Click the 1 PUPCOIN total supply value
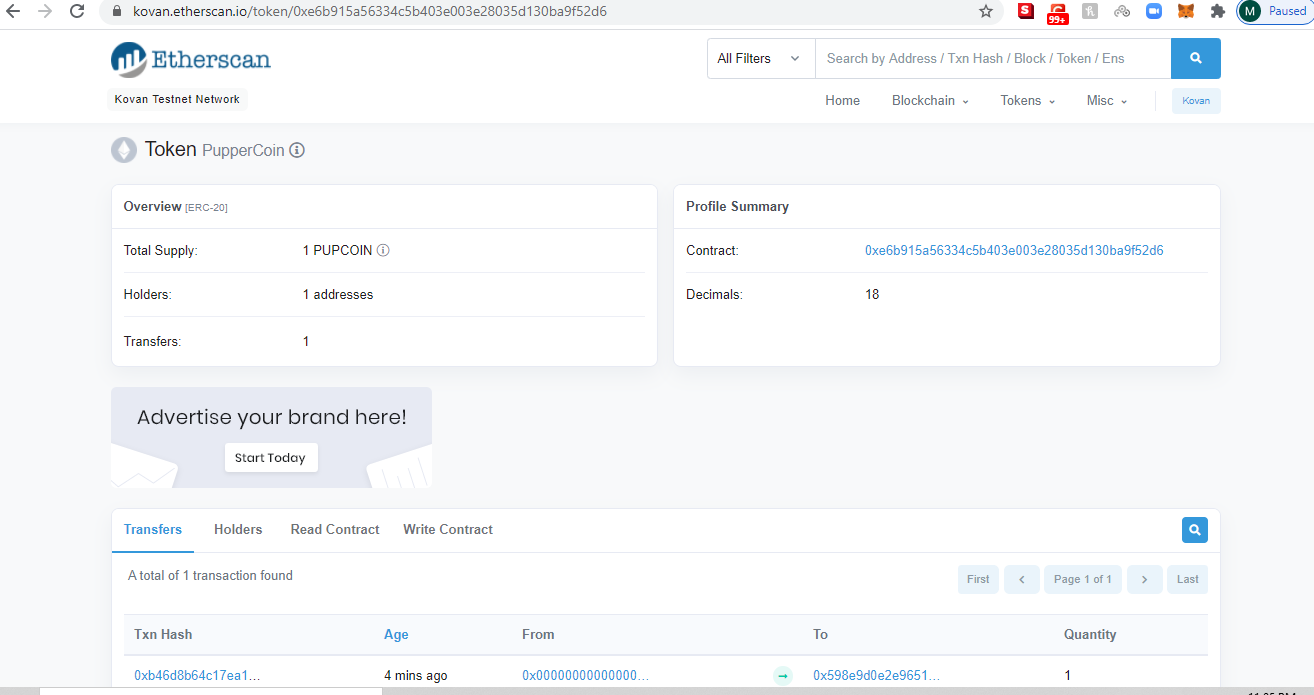 337,250
